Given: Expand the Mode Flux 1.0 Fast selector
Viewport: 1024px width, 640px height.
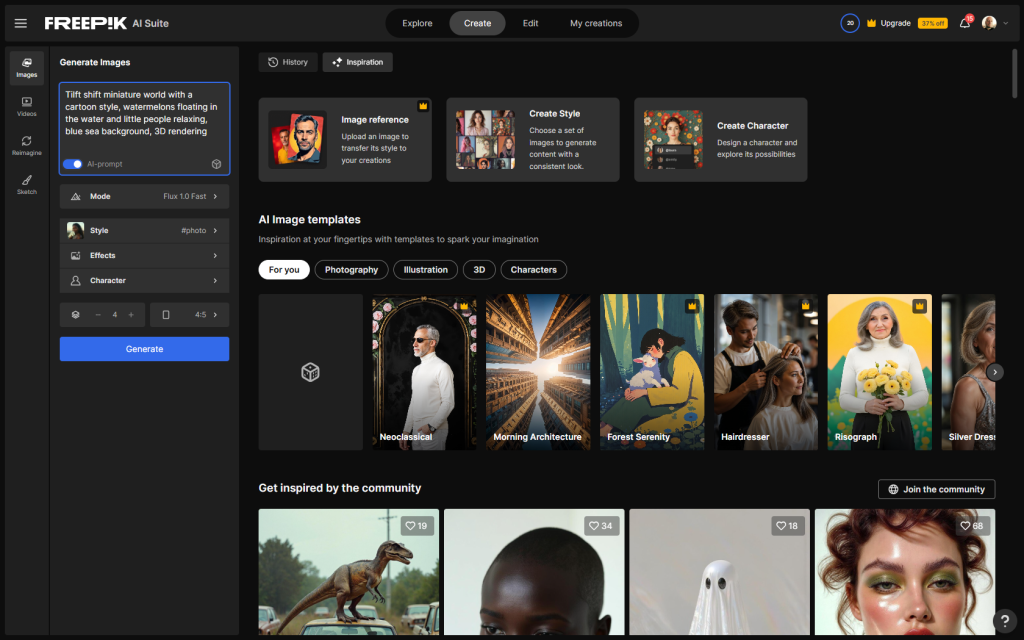Looking at the screenshot, I should [144, 196].
